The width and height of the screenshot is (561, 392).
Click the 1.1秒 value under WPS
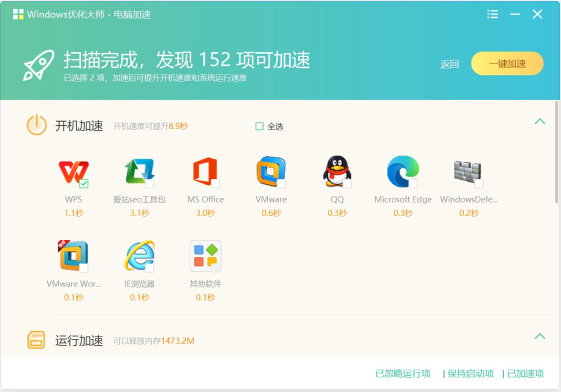tap(74, 213)
